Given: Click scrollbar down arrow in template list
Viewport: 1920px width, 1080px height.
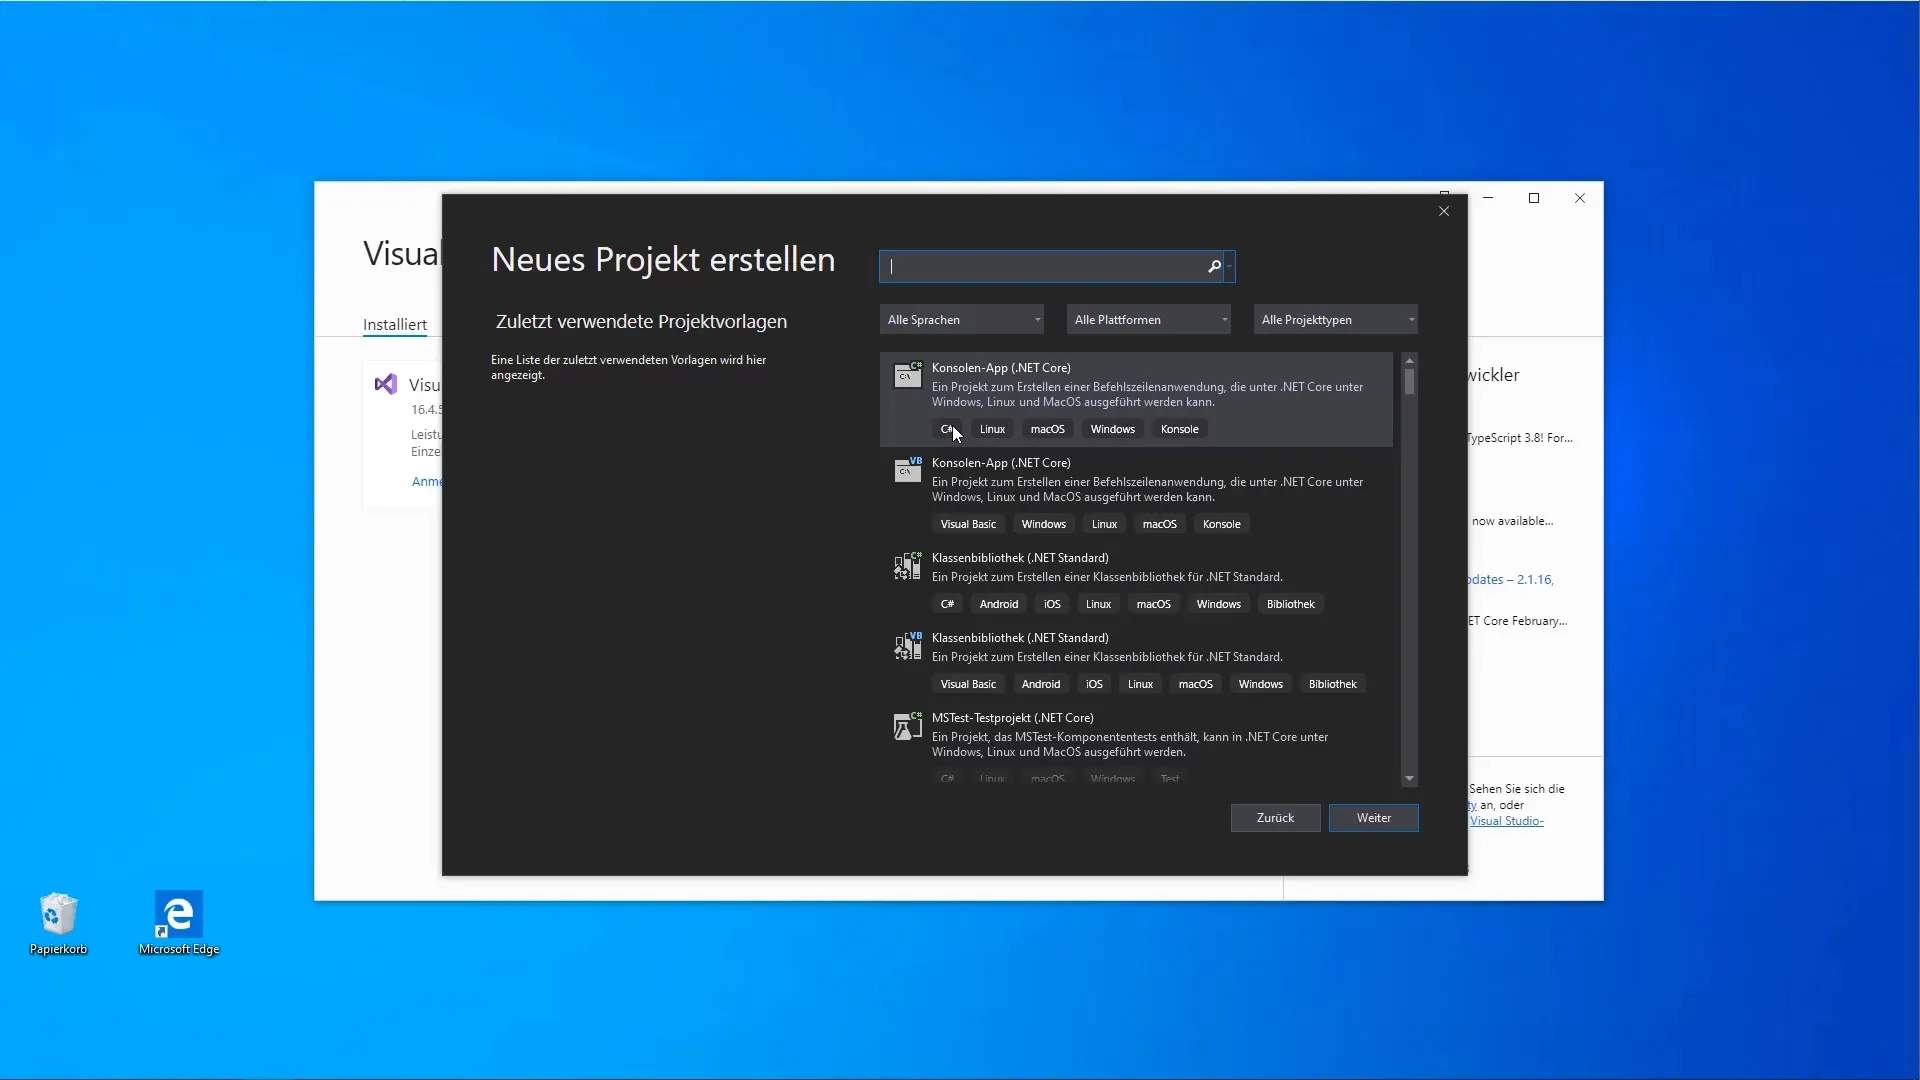Looking at the screenshot, I should point(1409,778).
